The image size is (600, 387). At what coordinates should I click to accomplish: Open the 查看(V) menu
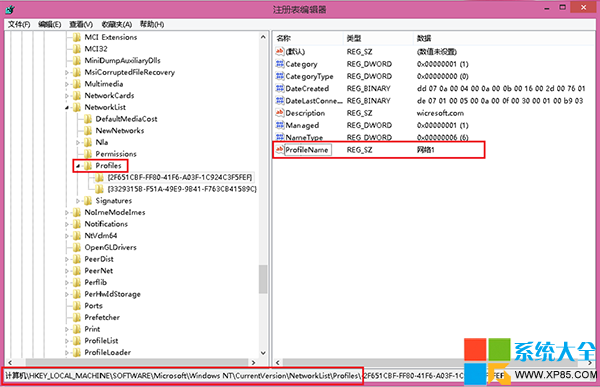81,24
